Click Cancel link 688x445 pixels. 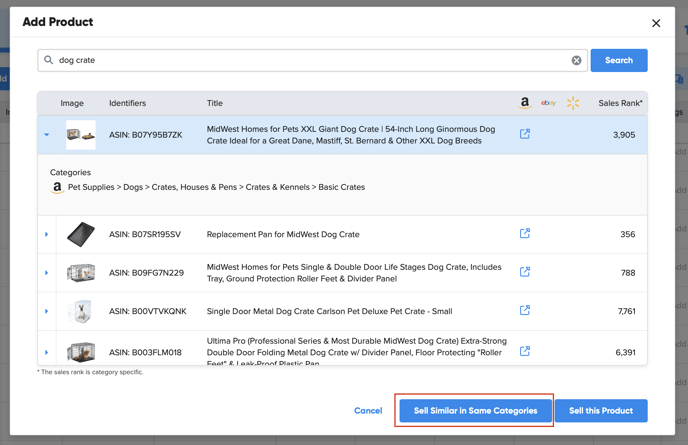(x=368, y=411)
